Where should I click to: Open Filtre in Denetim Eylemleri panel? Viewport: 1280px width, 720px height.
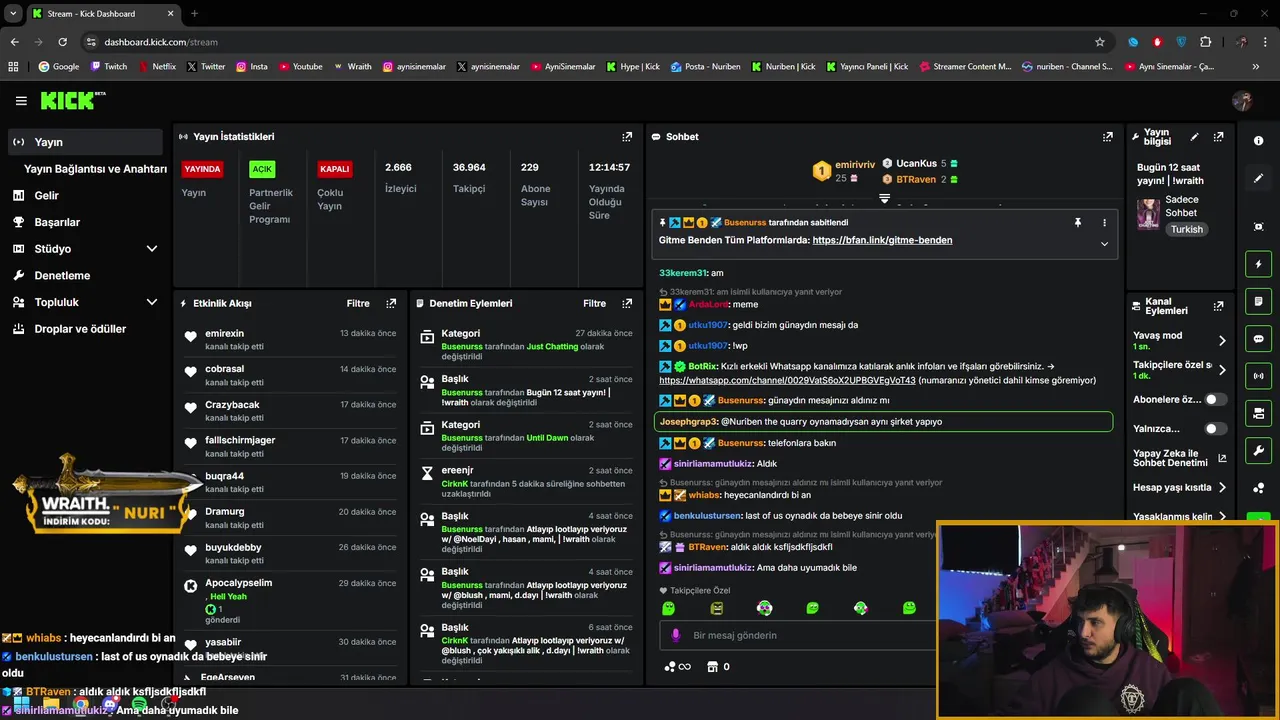coord(594,303)
